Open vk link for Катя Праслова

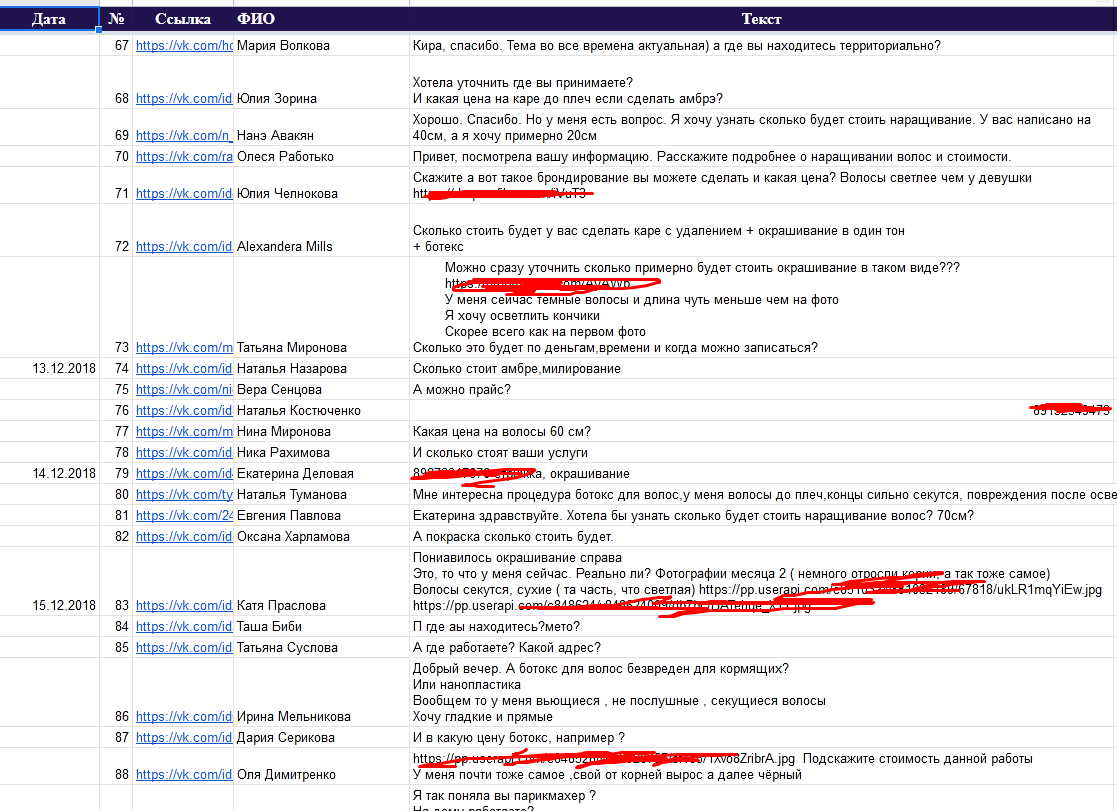(x=184, y=606)
